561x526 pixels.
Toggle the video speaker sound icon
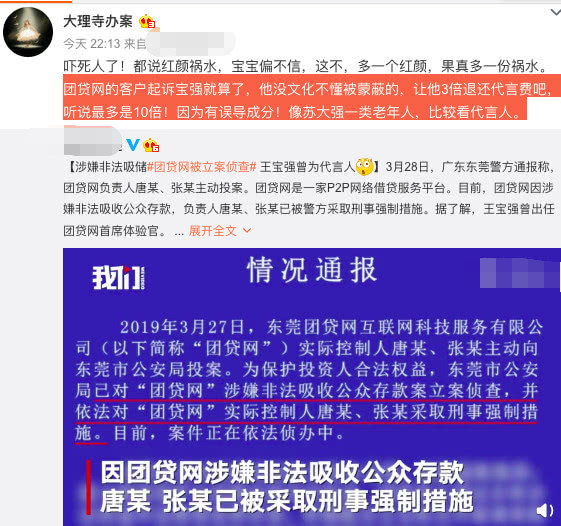pyautogui.click(x=545, y=510)
